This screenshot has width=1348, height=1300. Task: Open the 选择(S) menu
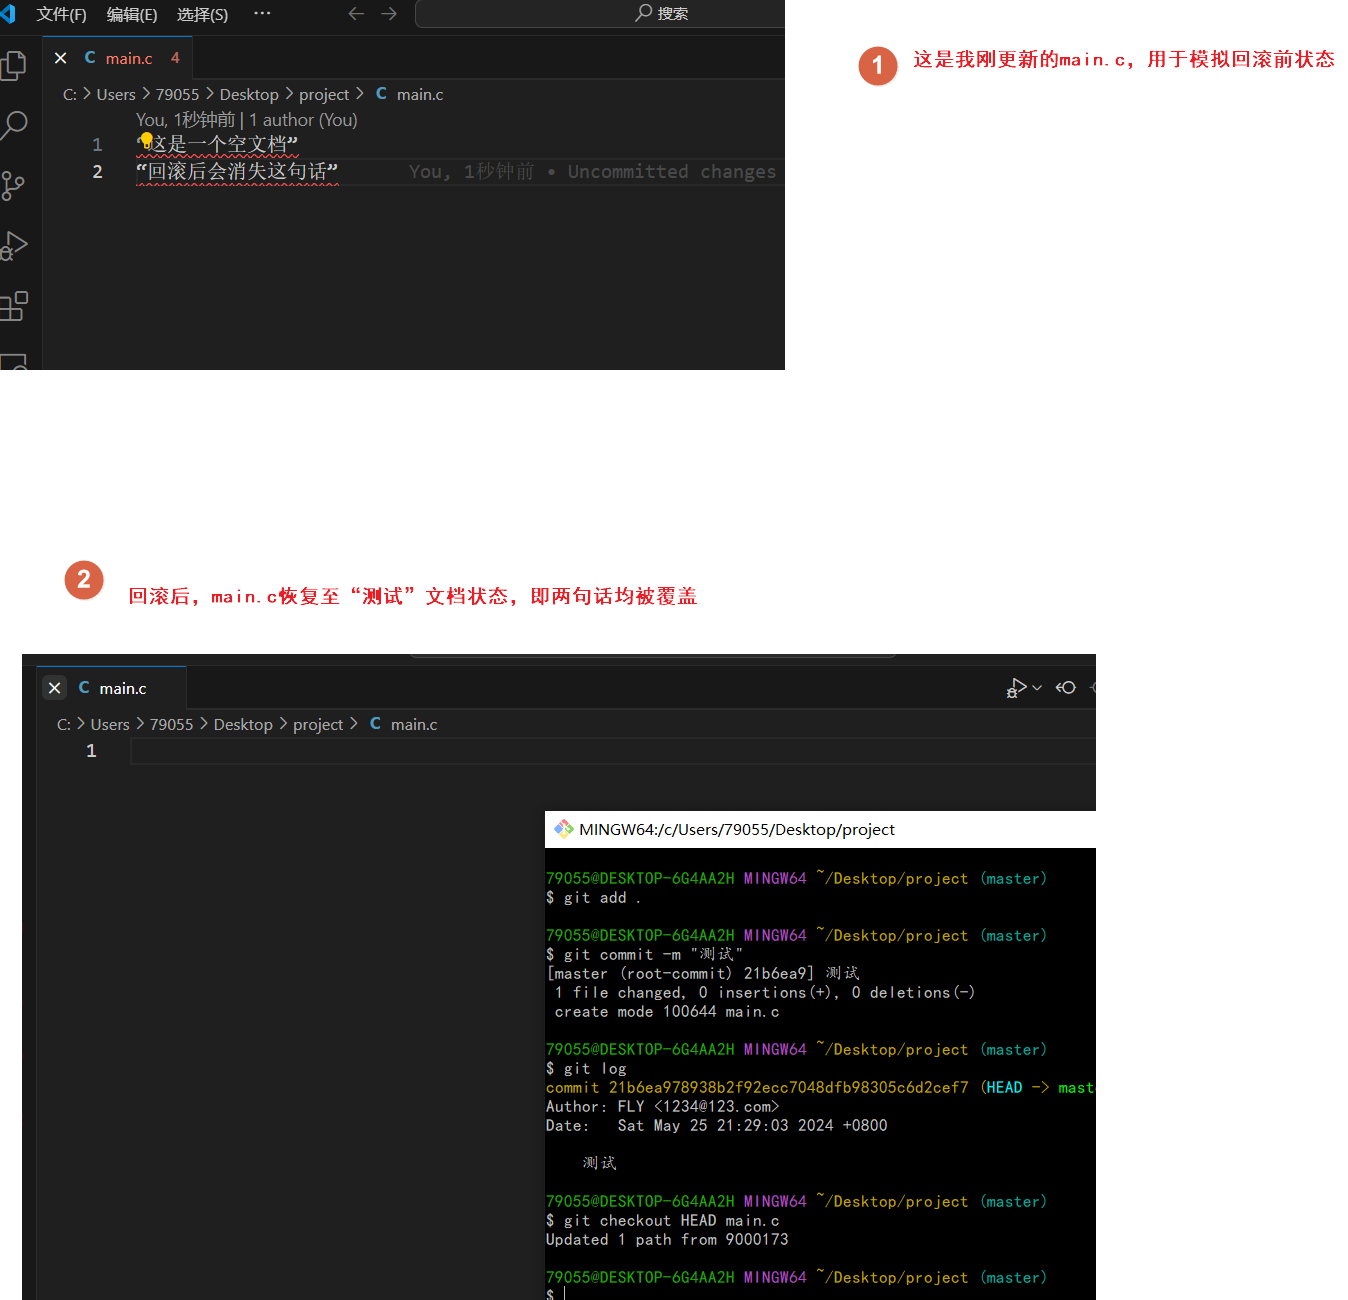[202, 14]
